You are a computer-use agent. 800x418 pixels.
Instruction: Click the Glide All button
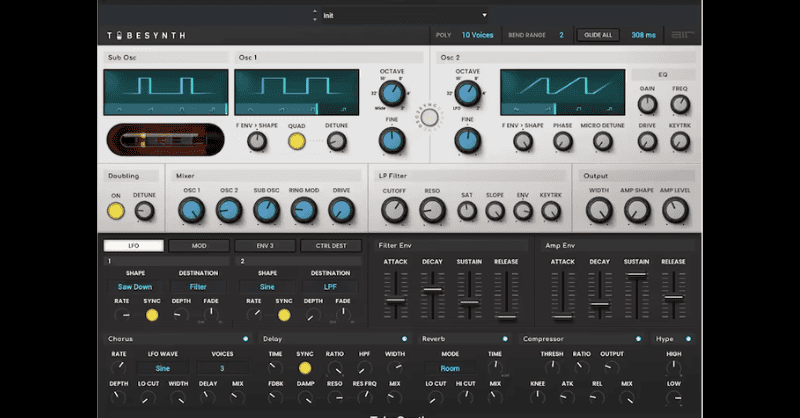point(598,35)
